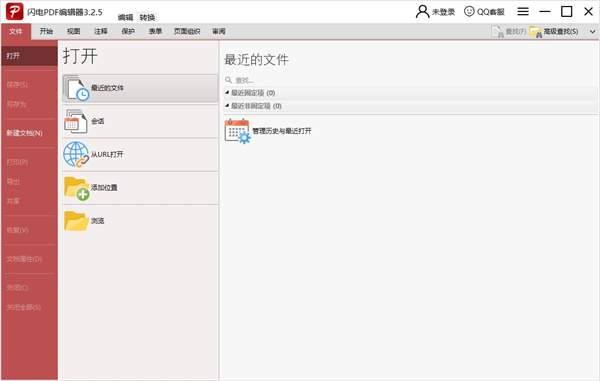Screen dimensions: 600x381
Task: Choose 关闭(C) in the sidebar
Action: click(17, 288)
